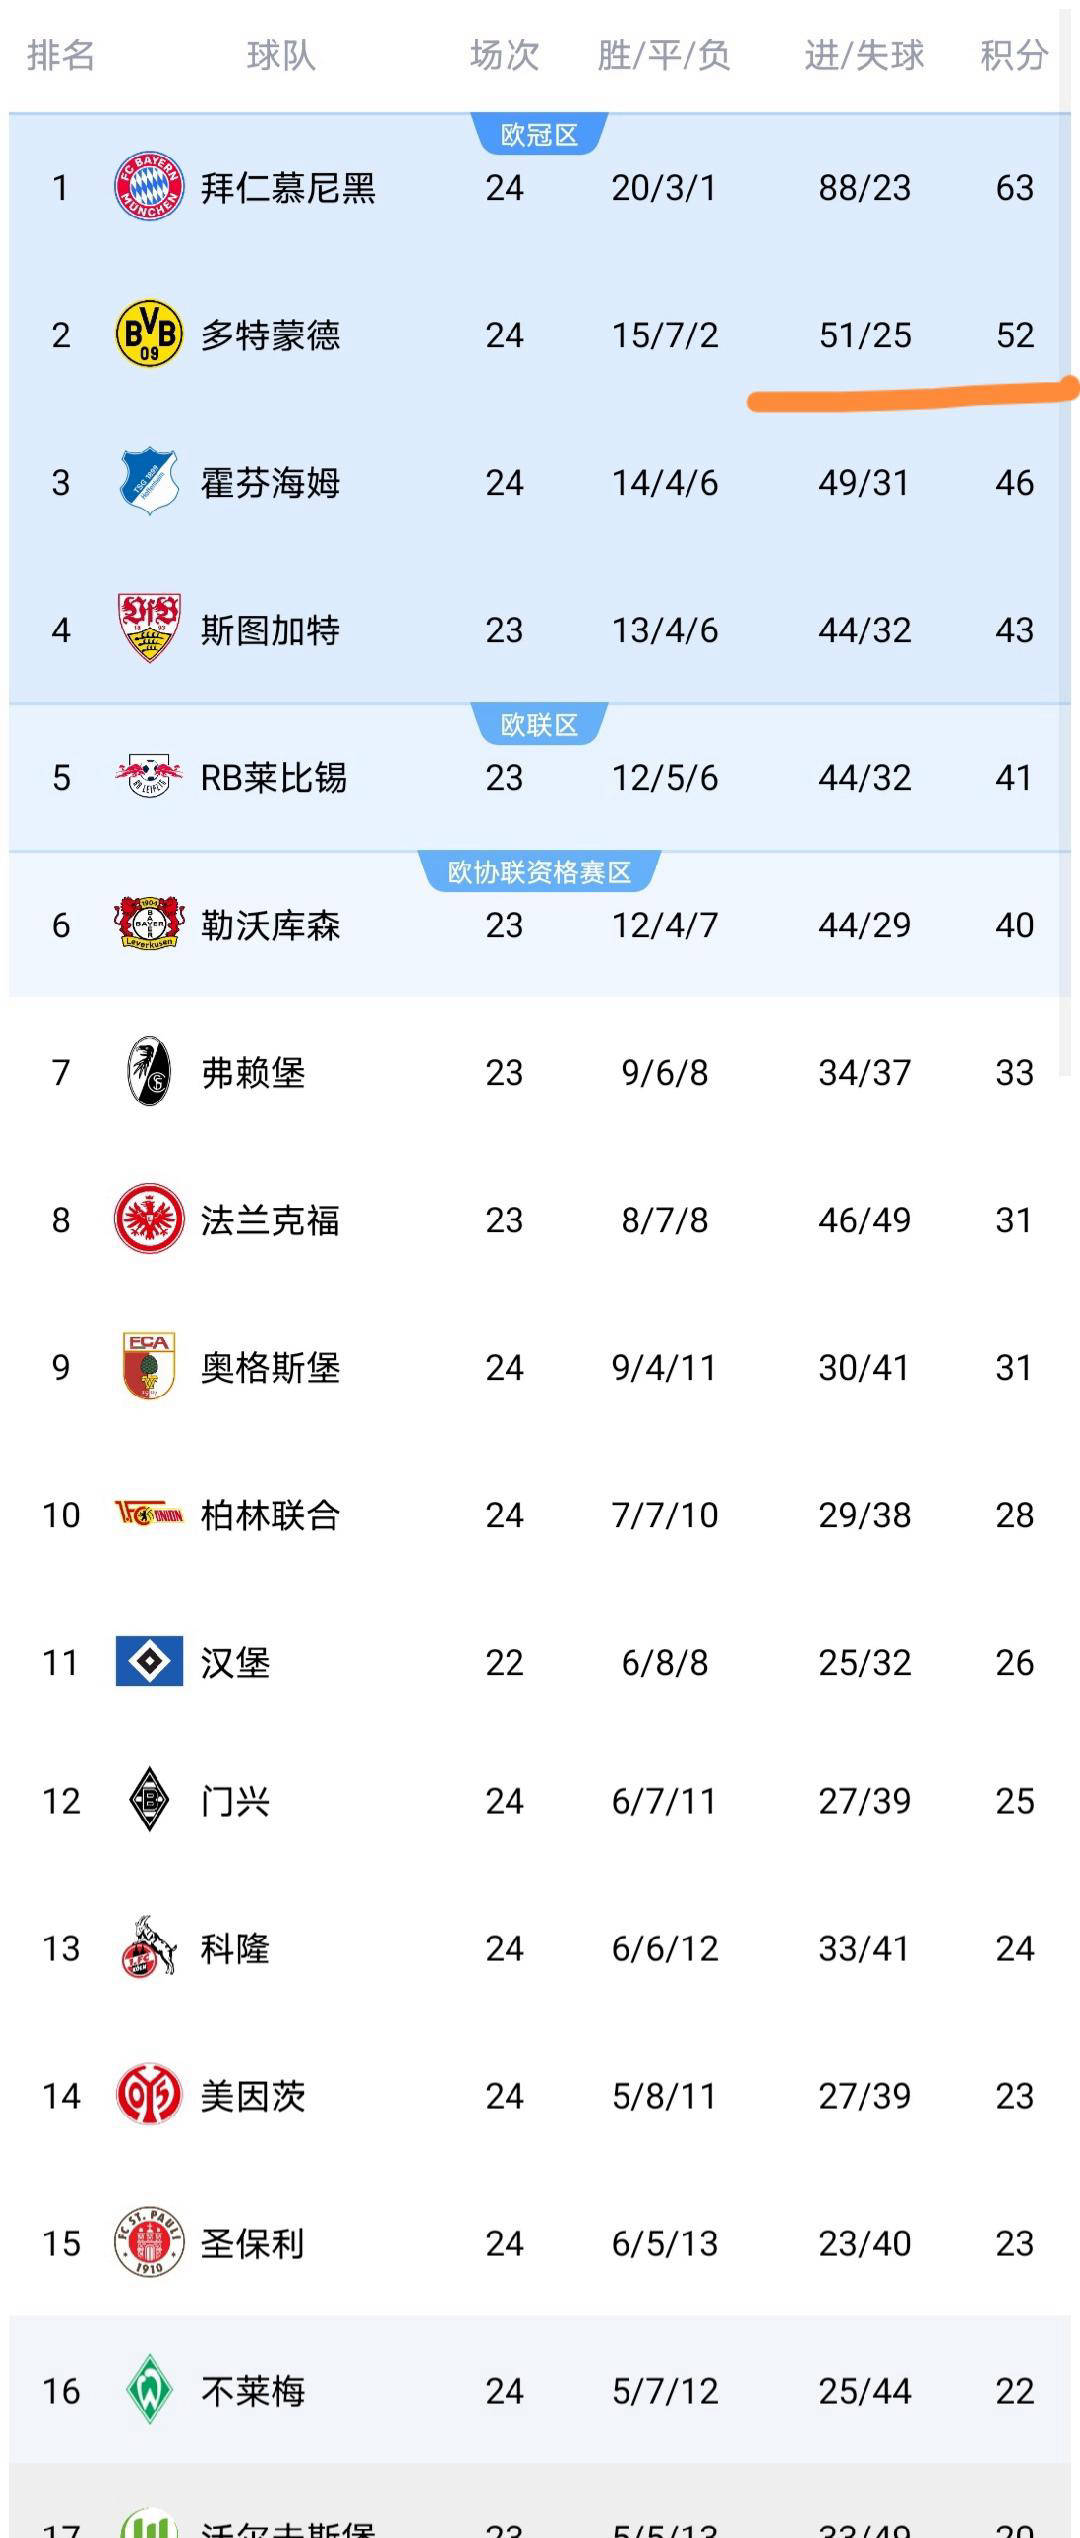
Task: Tap the Eintracht Frankfurt eagle logo
Action: pyautogui.click(x=149, y=1219)
